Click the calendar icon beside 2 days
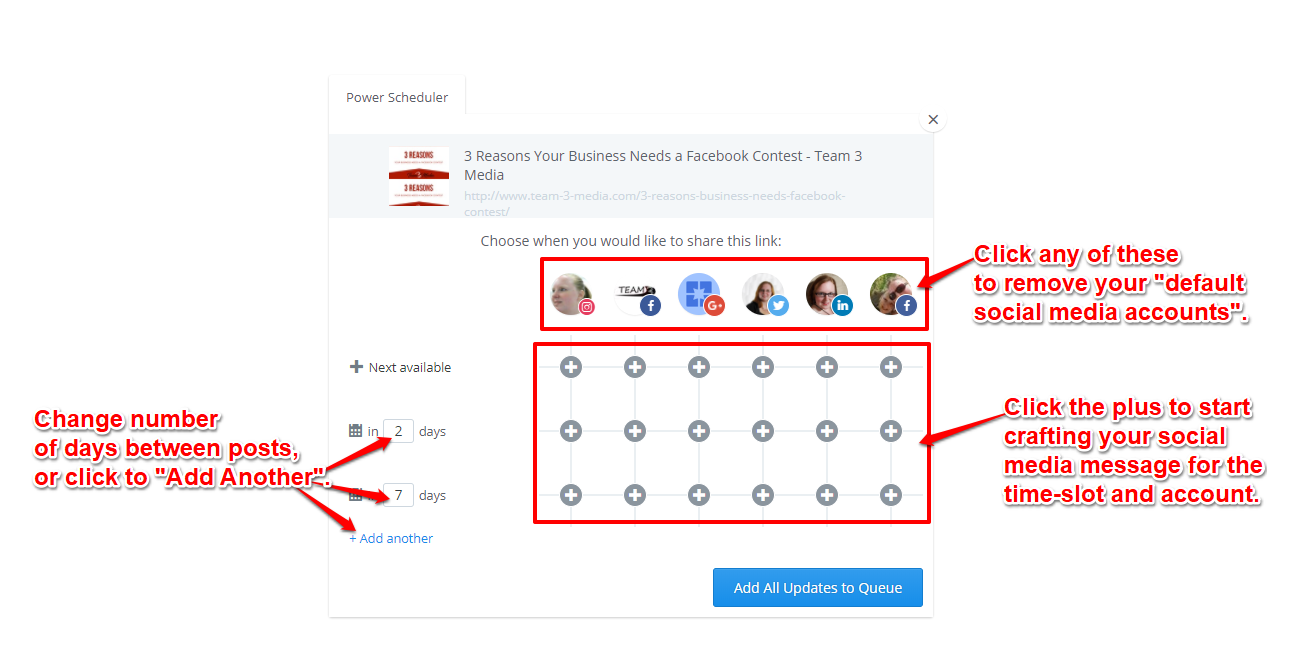The image size is (1304, 660). 355,431
